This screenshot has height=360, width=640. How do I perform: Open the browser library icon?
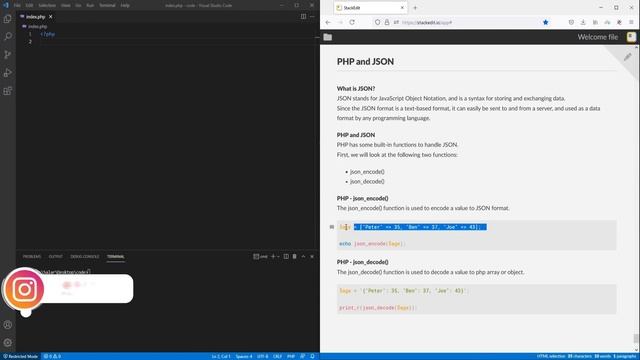point(595,22)
